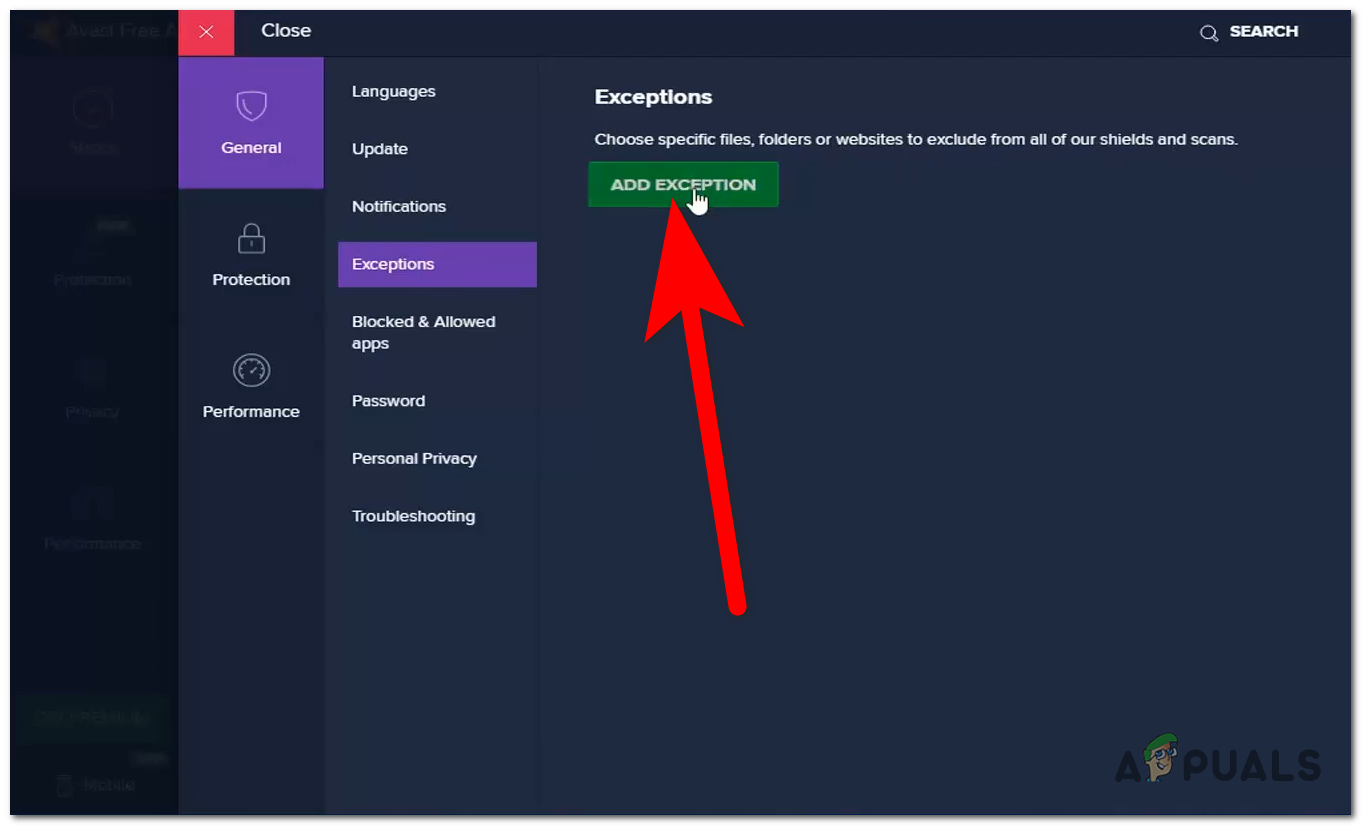Select the highlighted Exceptions section
The width and height of the screenshot is (1362, 826).
point(392,264)
